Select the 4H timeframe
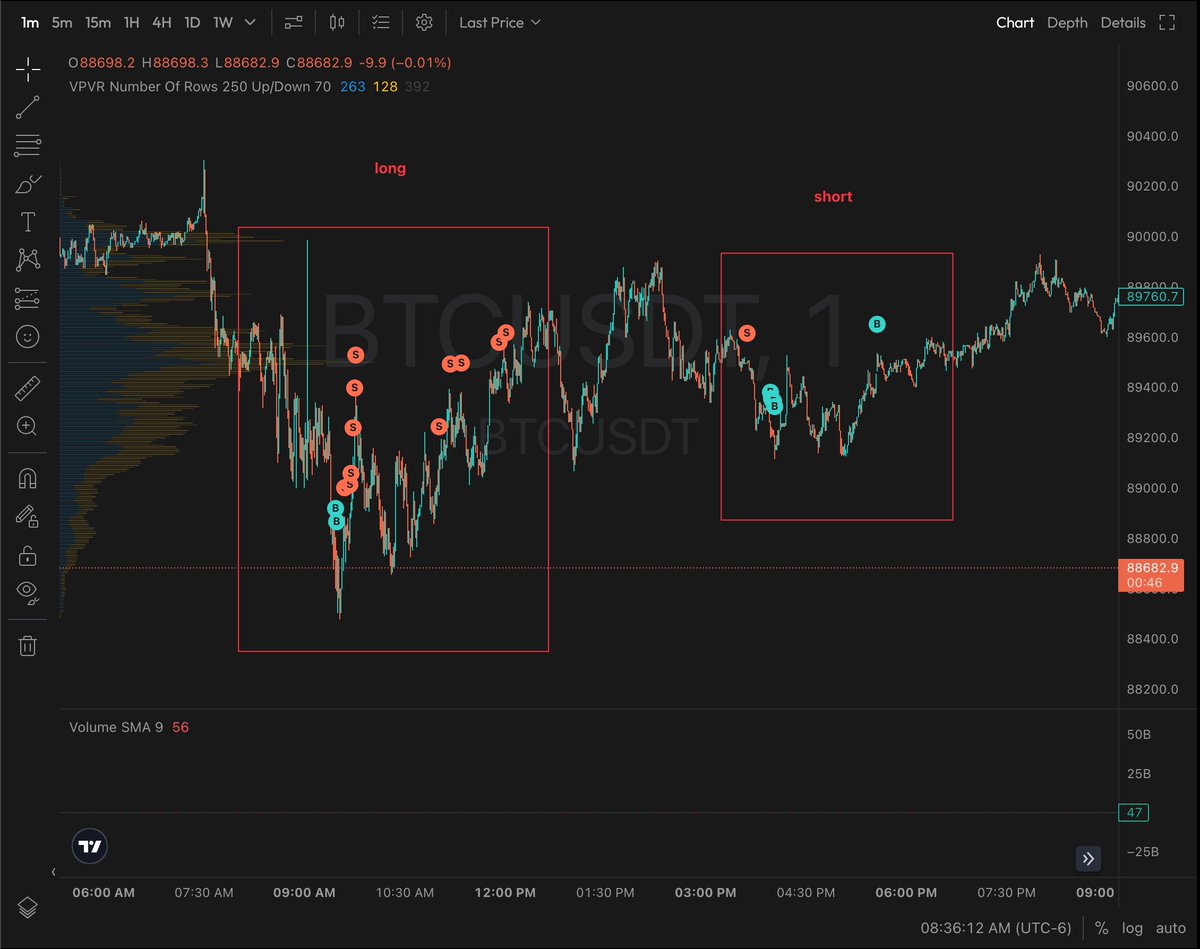 pyautogui.click(x=161, y=22)
